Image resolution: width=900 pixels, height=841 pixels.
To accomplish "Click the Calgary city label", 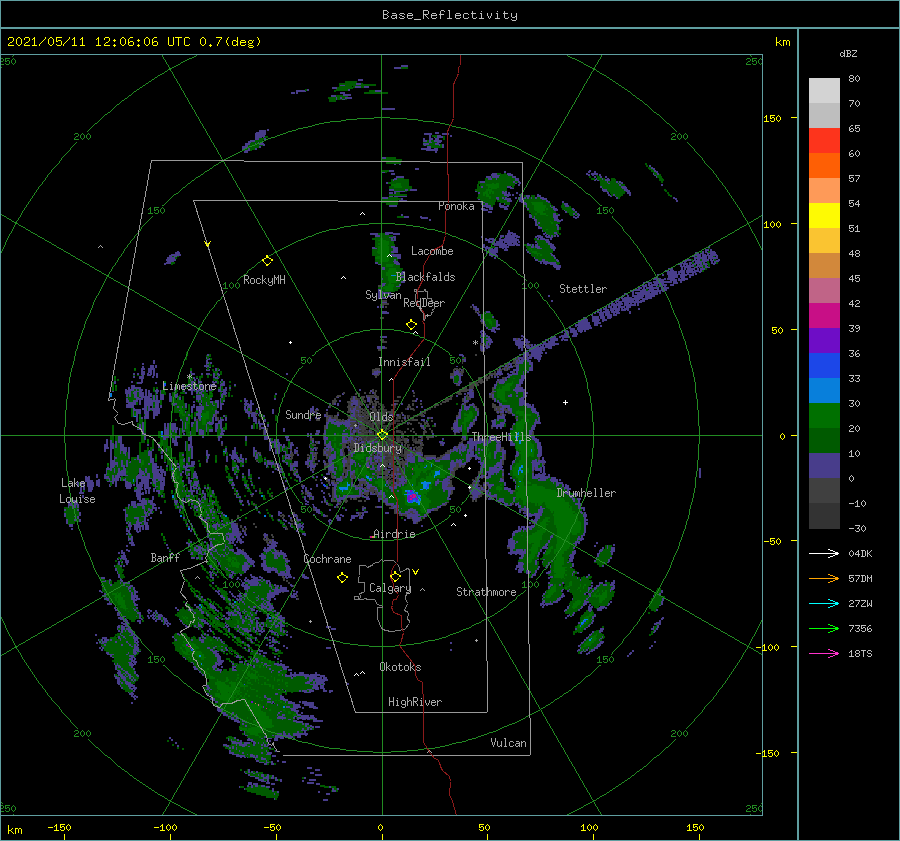I will [390, 588].
